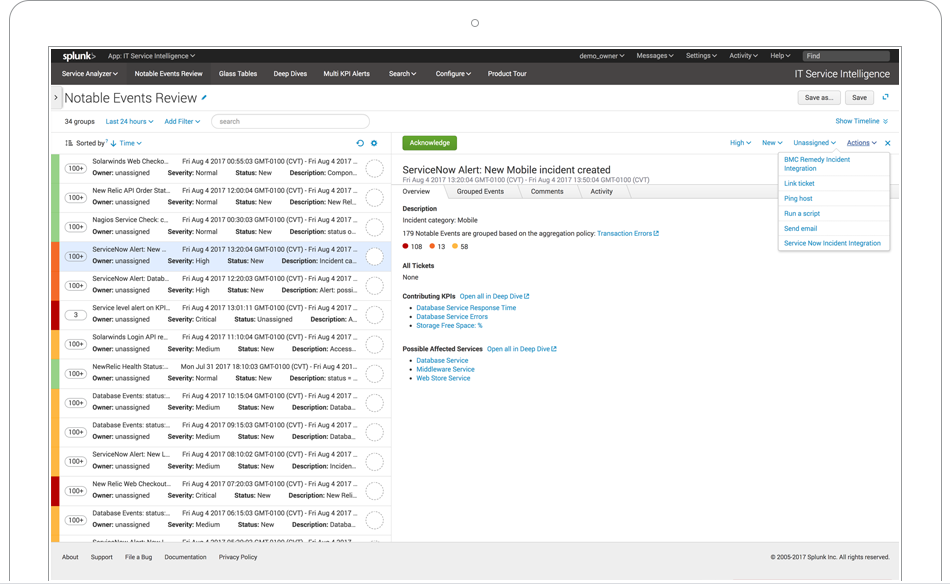Select circle for NewRelic Health Status event
This screenshot has width=950, height=584.
(374, 373)
